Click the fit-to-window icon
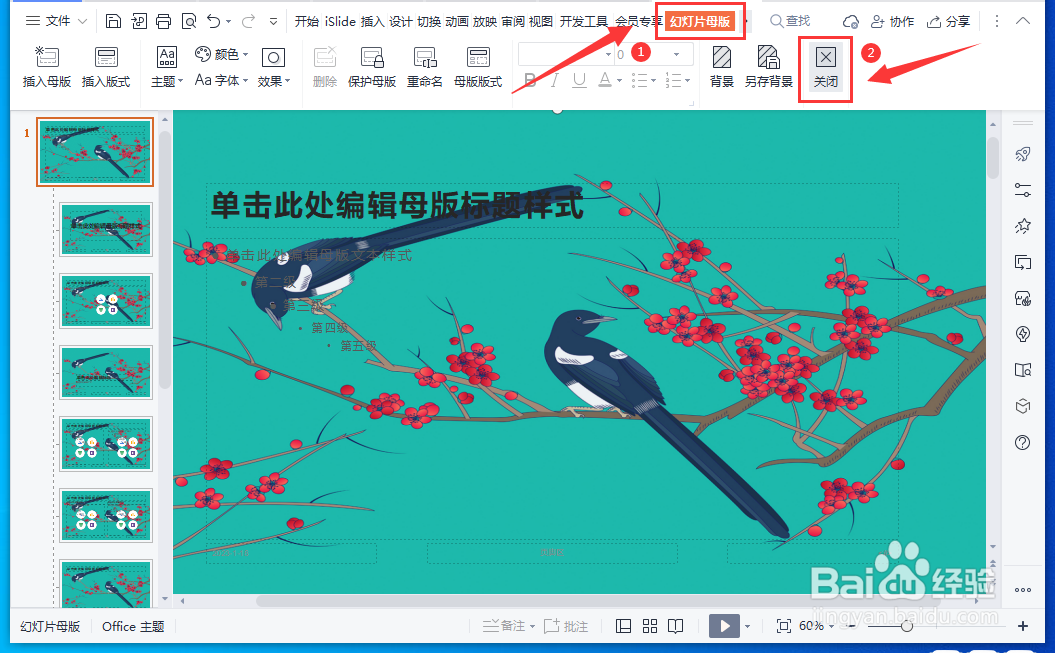Screen dimensions: 1055x653 point(784,626)
